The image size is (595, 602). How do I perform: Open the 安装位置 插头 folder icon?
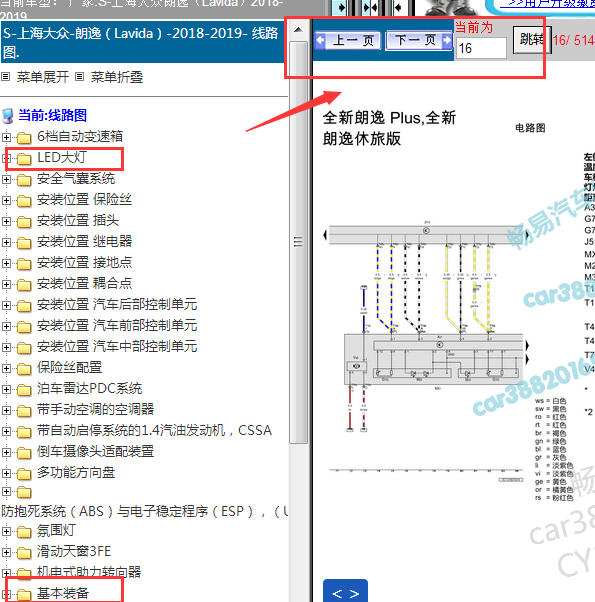(x=24, y=222)
